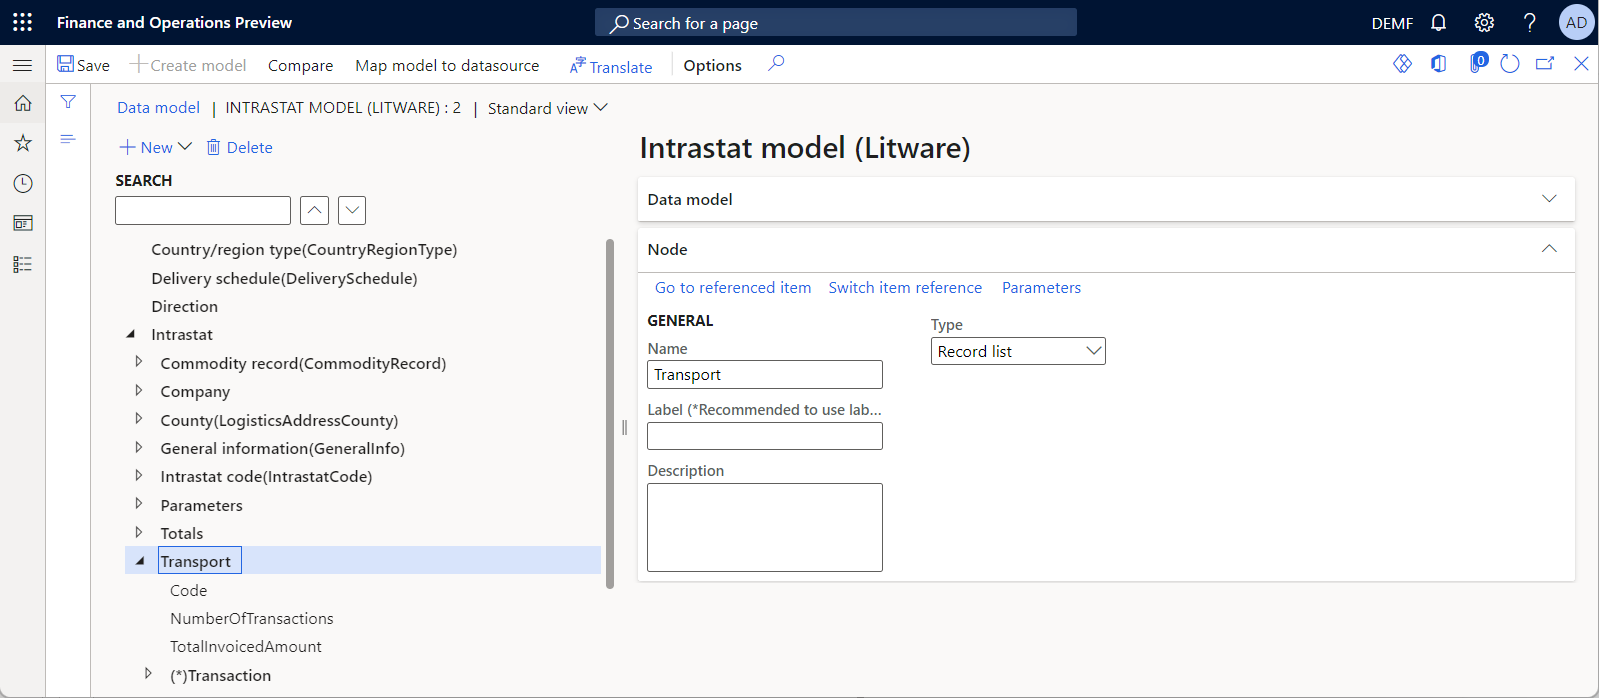Click Save in the action pane

coord(83,65)
